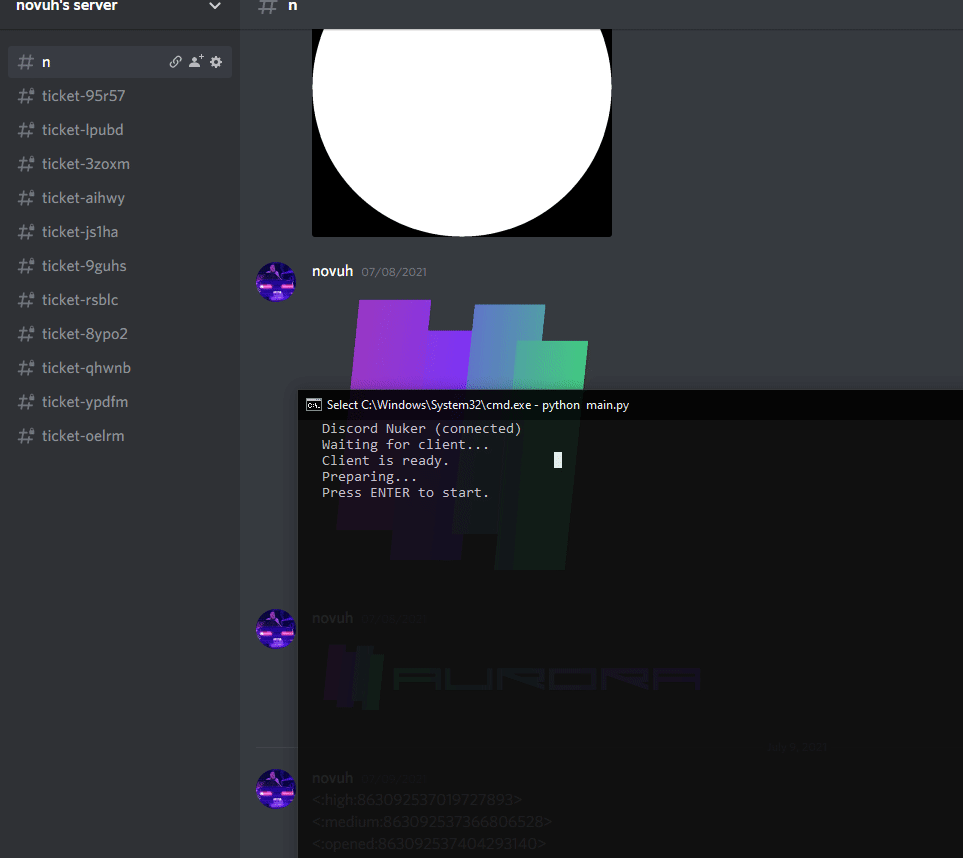Click the avatar next to the bottom message
963x858 pixels.
point(276,789)
